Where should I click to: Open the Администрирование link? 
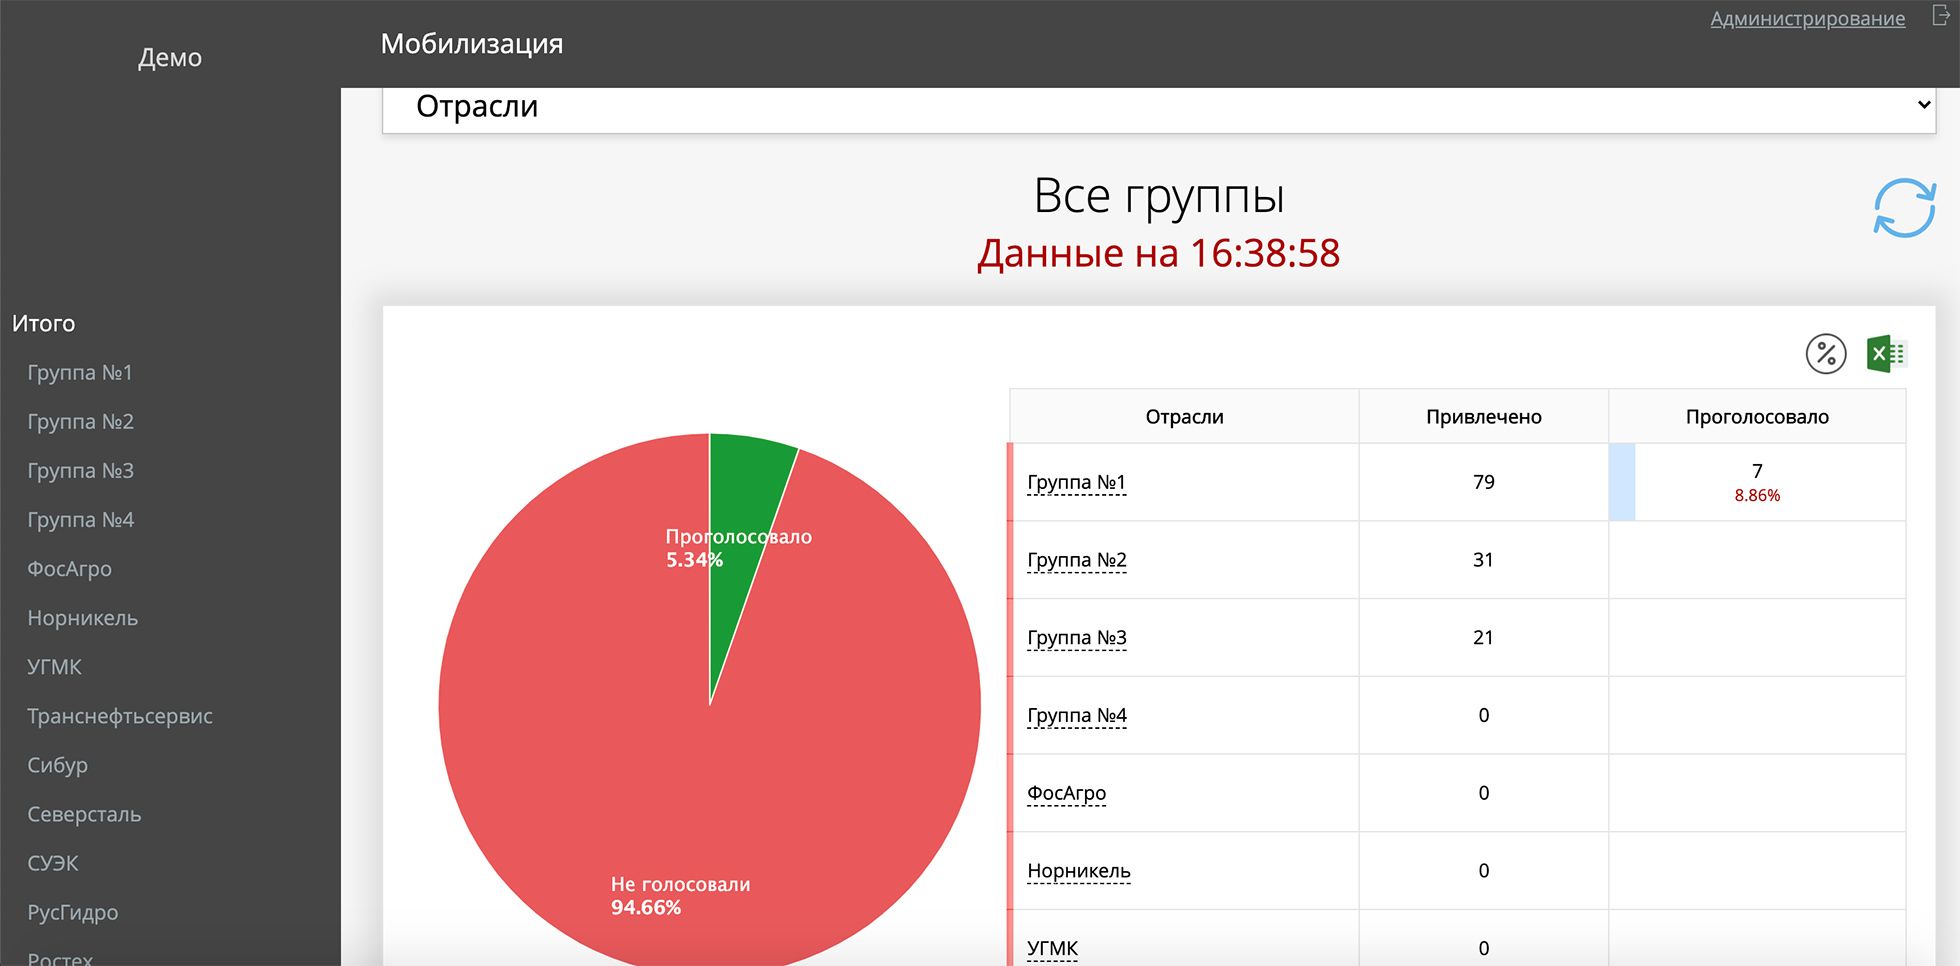(x=1806, y=17)
